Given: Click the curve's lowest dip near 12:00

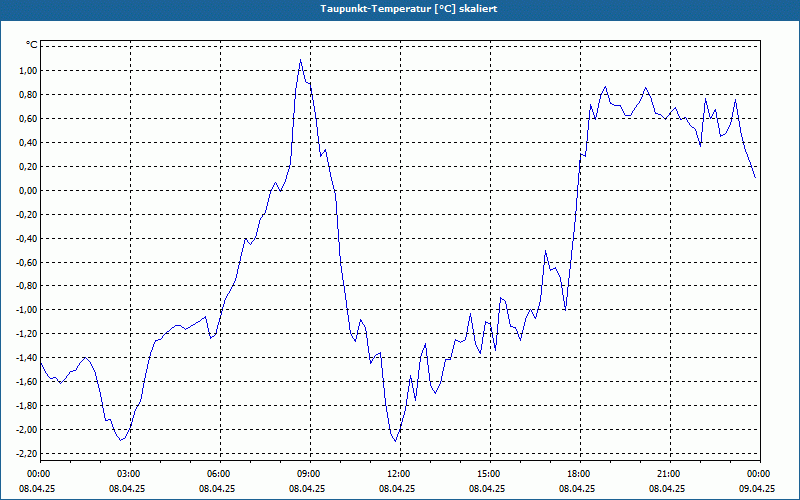Looking at the screenshot, I should tap(395, 441).
